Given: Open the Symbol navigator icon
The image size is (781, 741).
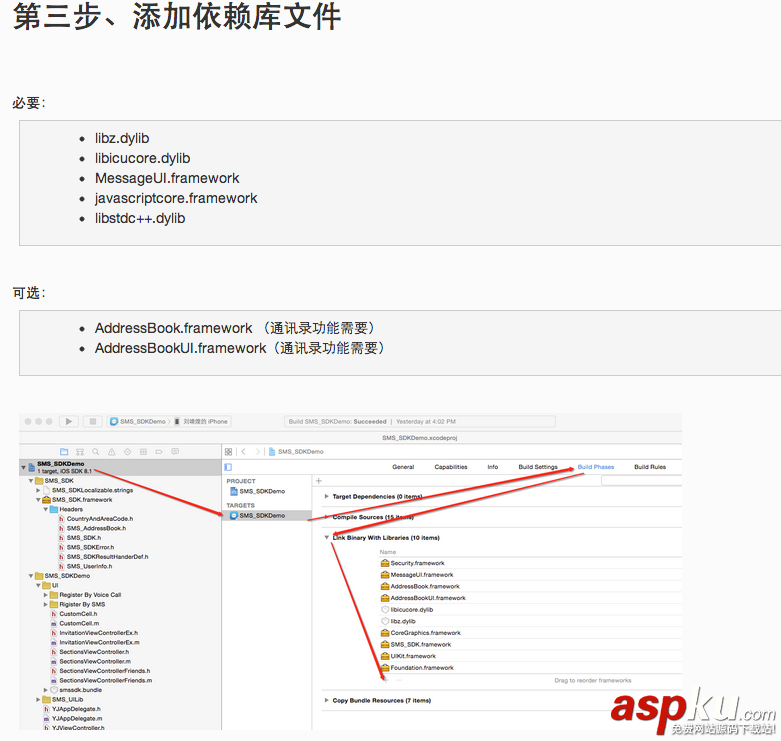Looking at the screenshot, I should tap(80, 452).
